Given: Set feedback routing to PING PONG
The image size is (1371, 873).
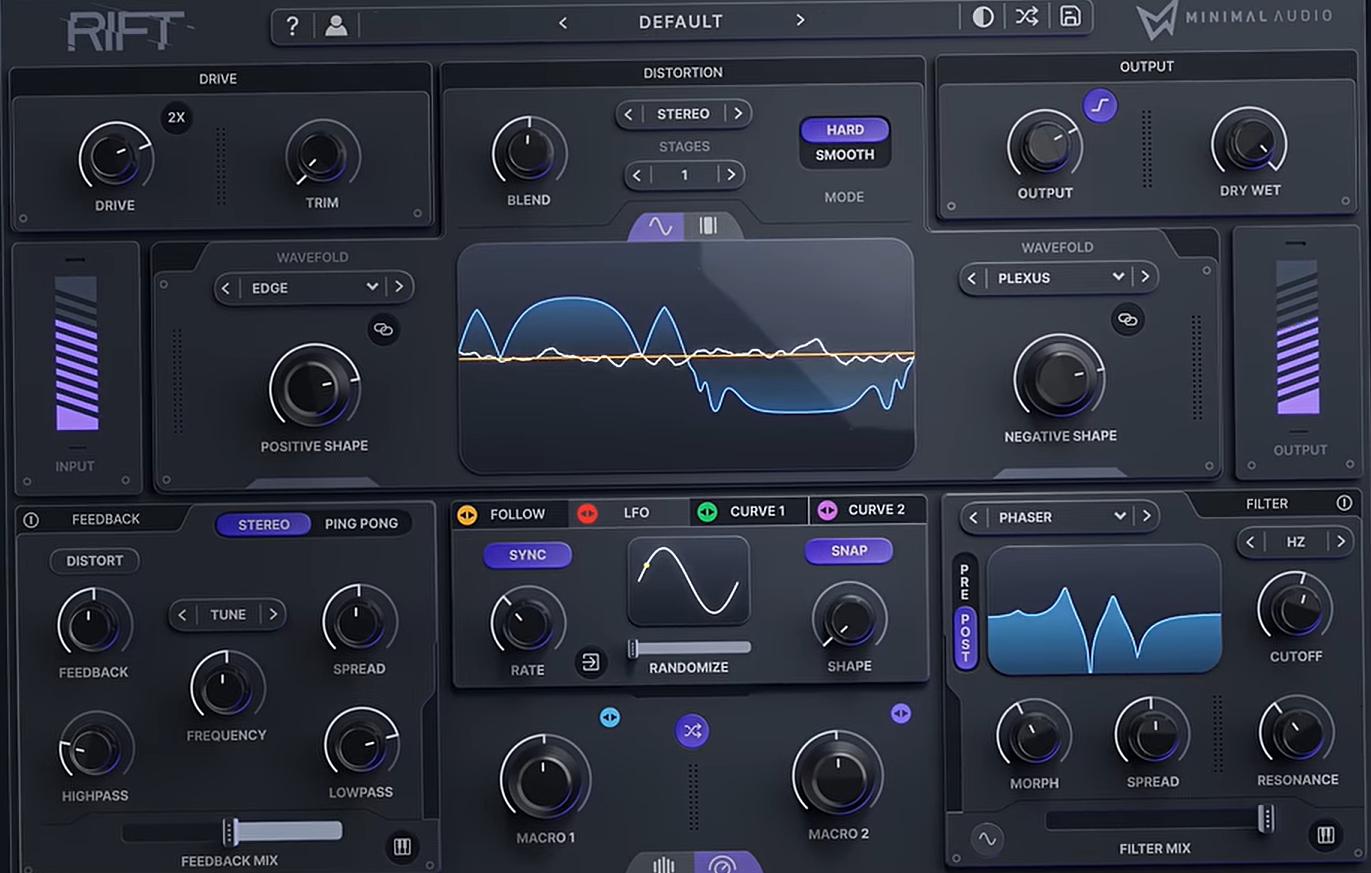Looking at the screenshot, I should (x=361, y=523).
